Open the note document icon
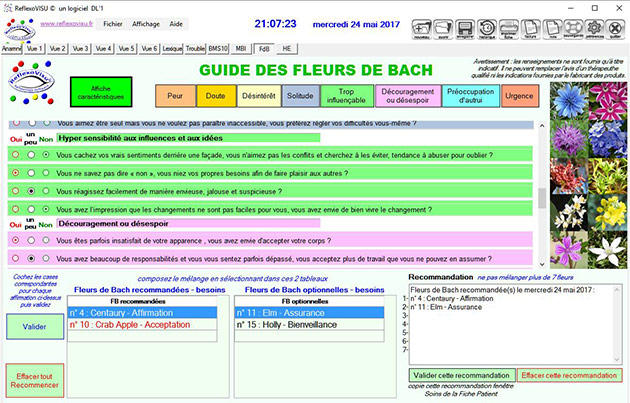Screen dimensions: 630x403 coord(552,29)
